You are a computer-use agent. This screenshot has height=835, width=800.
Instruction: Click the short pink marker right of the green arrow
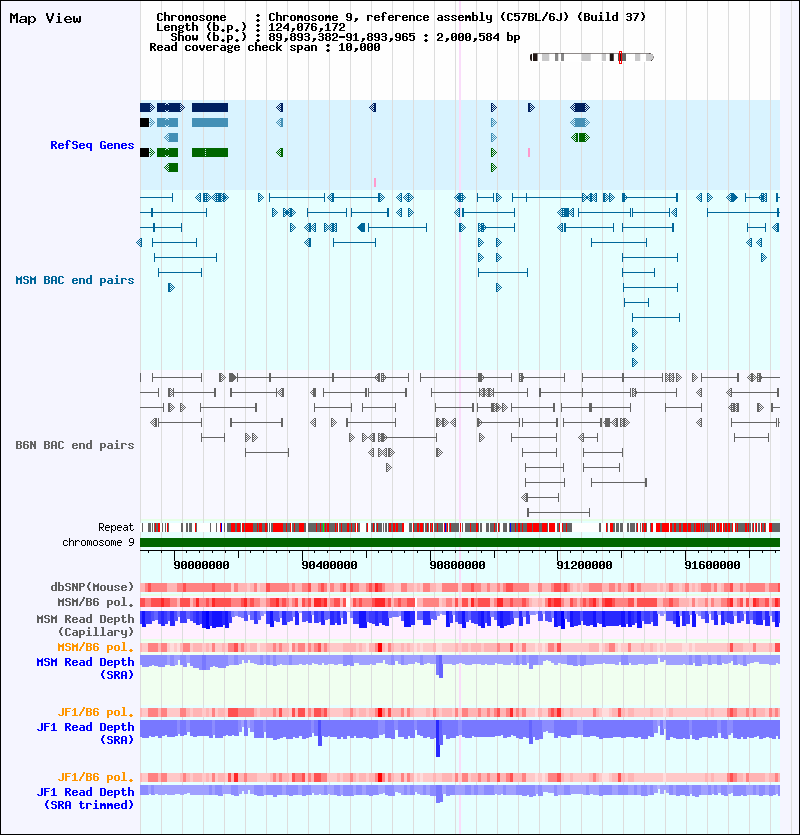(x=529, y=152)
